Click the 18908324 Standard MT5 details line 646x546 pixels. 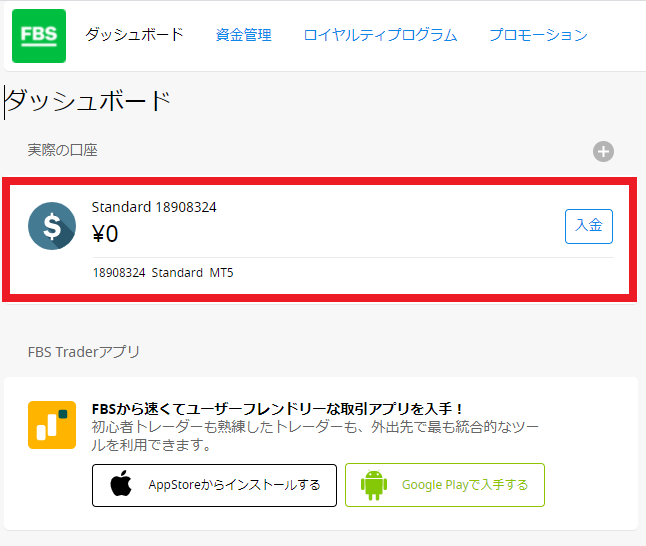click(x=163, y=273)
